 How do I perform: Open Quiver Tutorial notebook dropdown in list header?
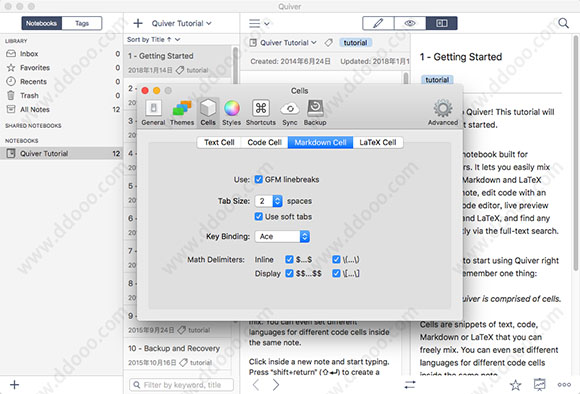click(x=182, y=23)
